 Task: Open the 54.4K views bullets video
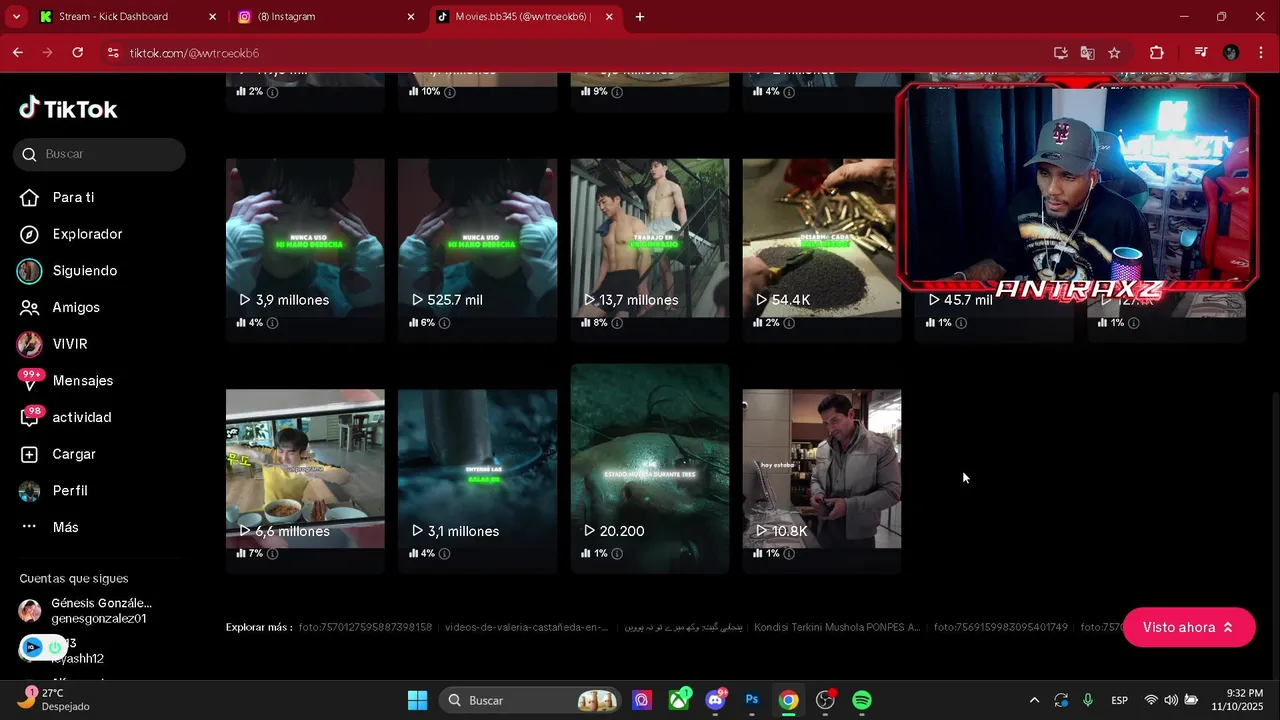tap(822, 238)
